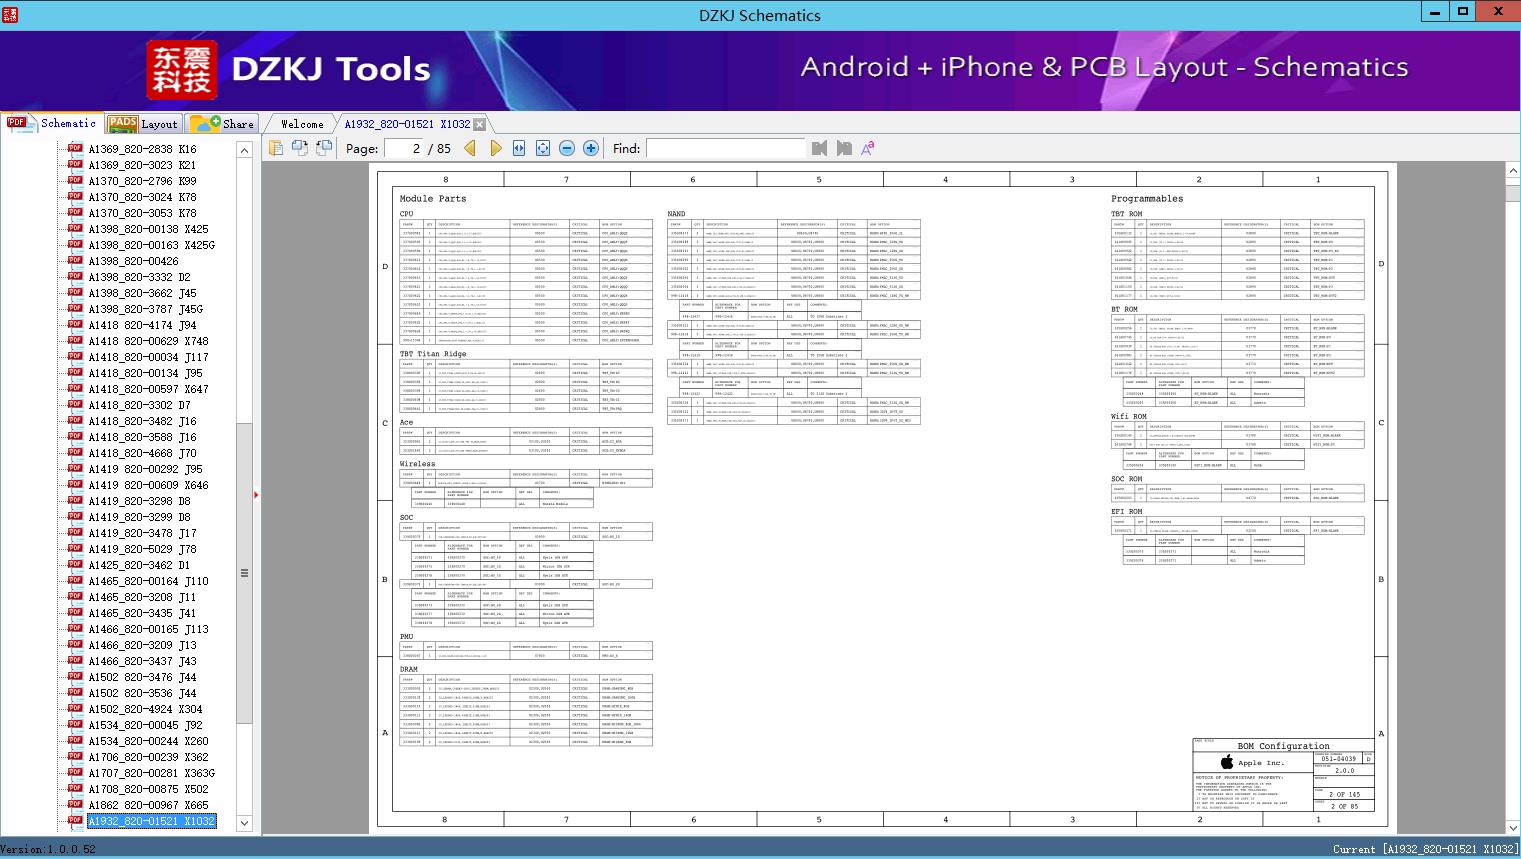1521x859 pixels.
Task: Open A1370_820-2796 K99 schematic
Action: tap(142, 181)
